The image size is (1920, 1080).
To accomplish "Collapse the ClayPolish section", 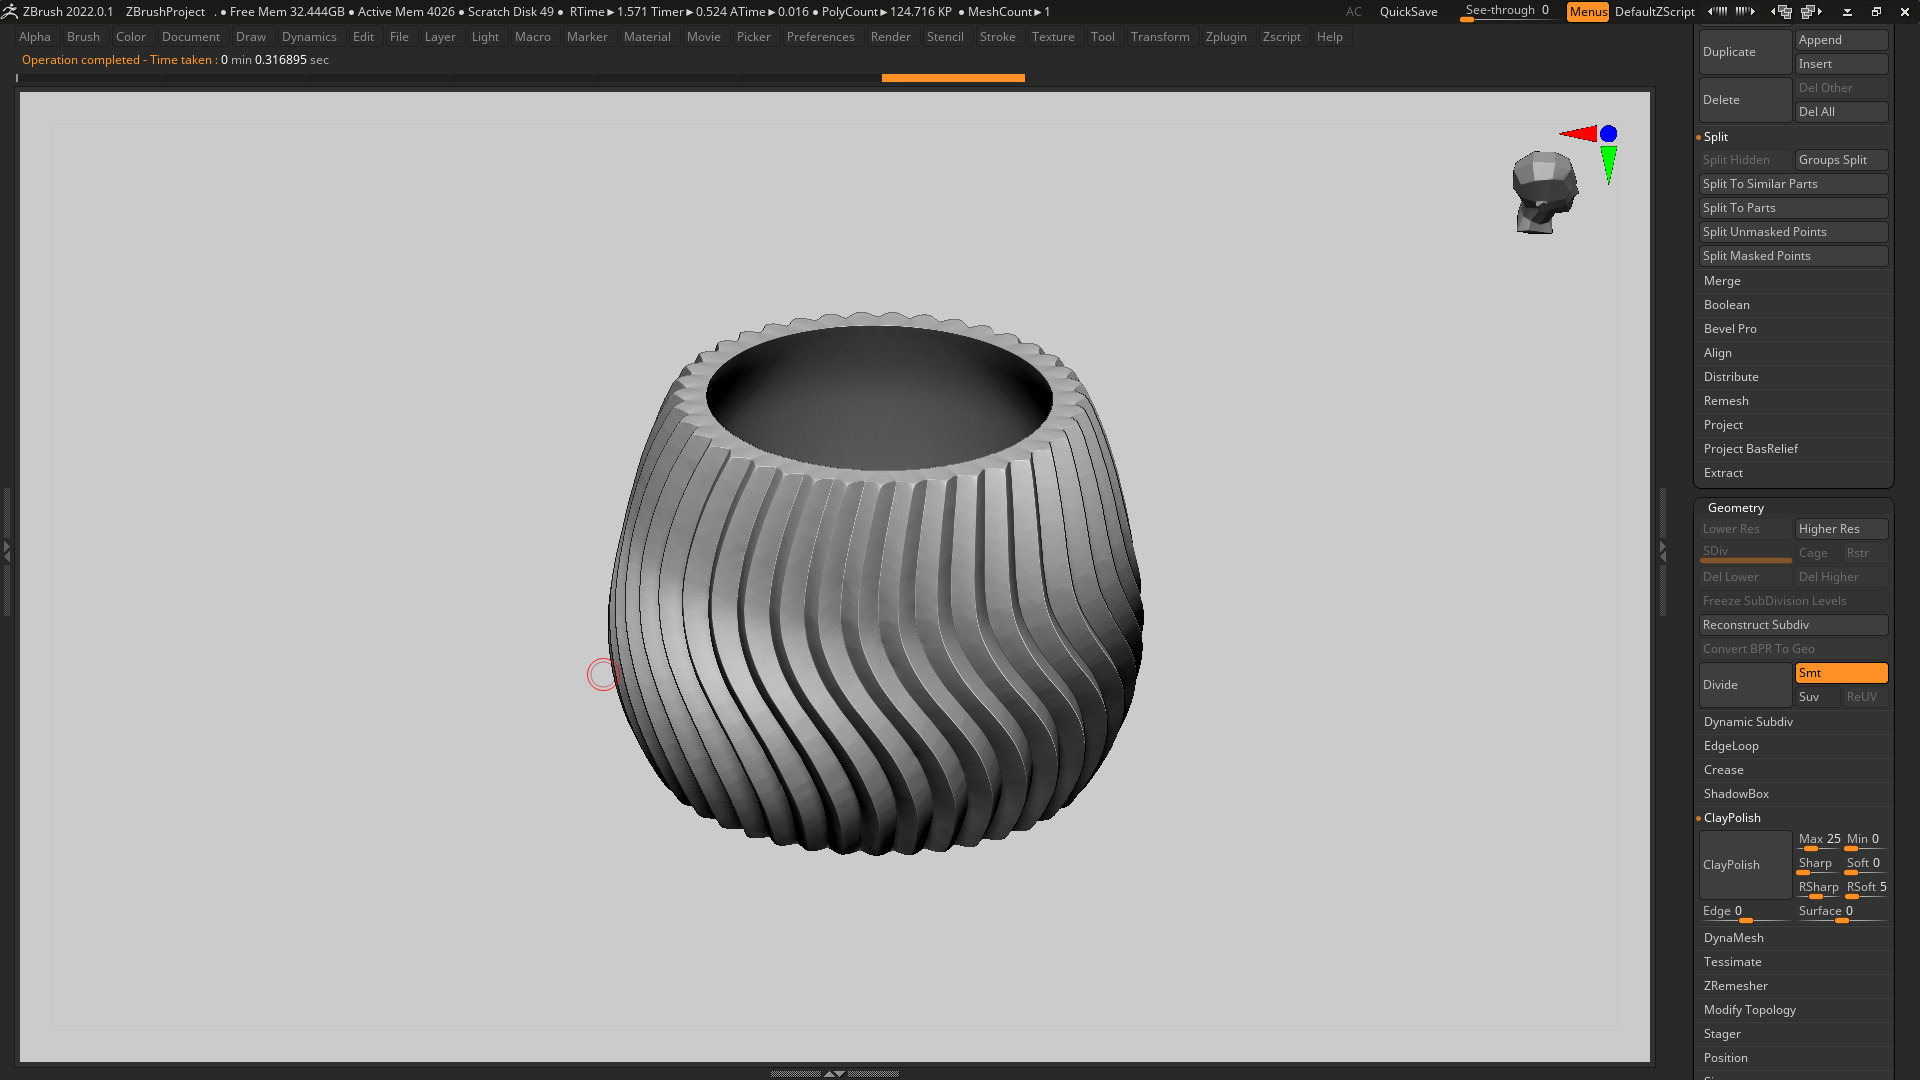I will [1732, 818].
